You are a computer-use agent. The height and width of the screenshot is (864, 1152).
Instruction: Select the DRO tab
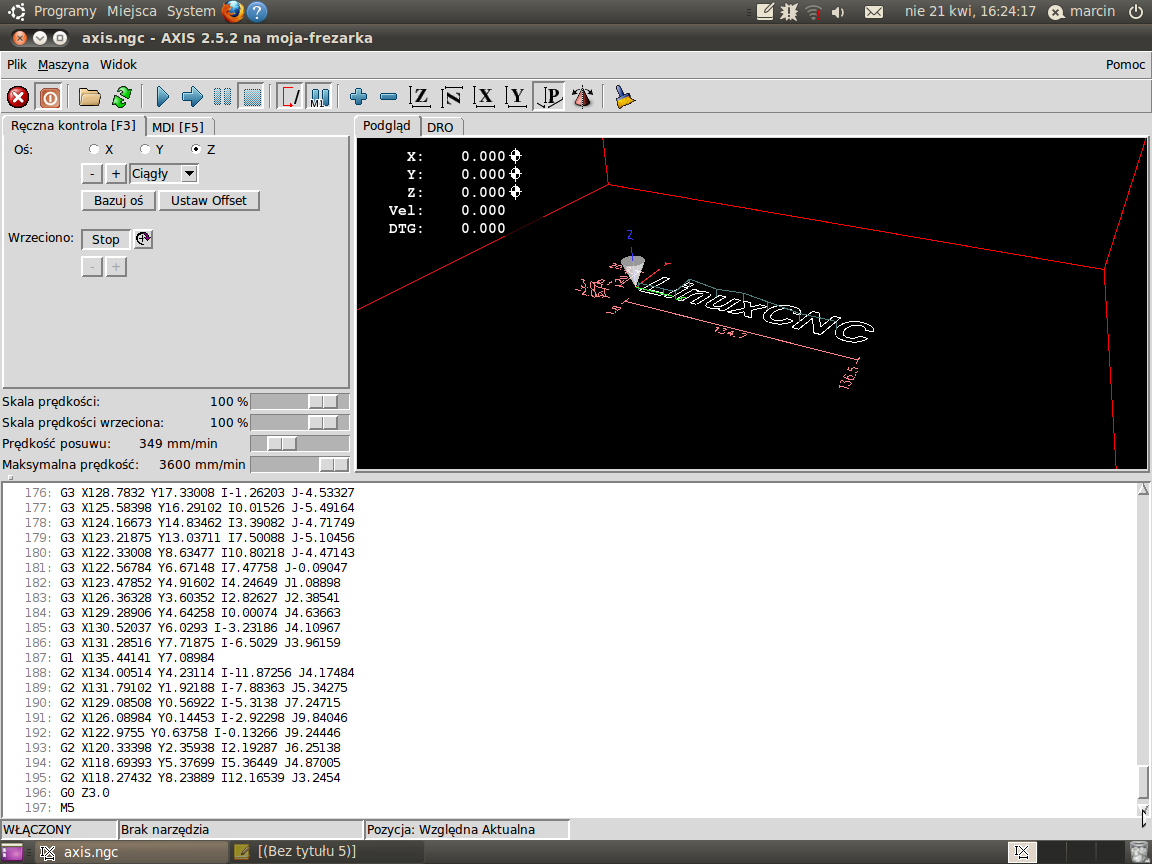point(440,127)
